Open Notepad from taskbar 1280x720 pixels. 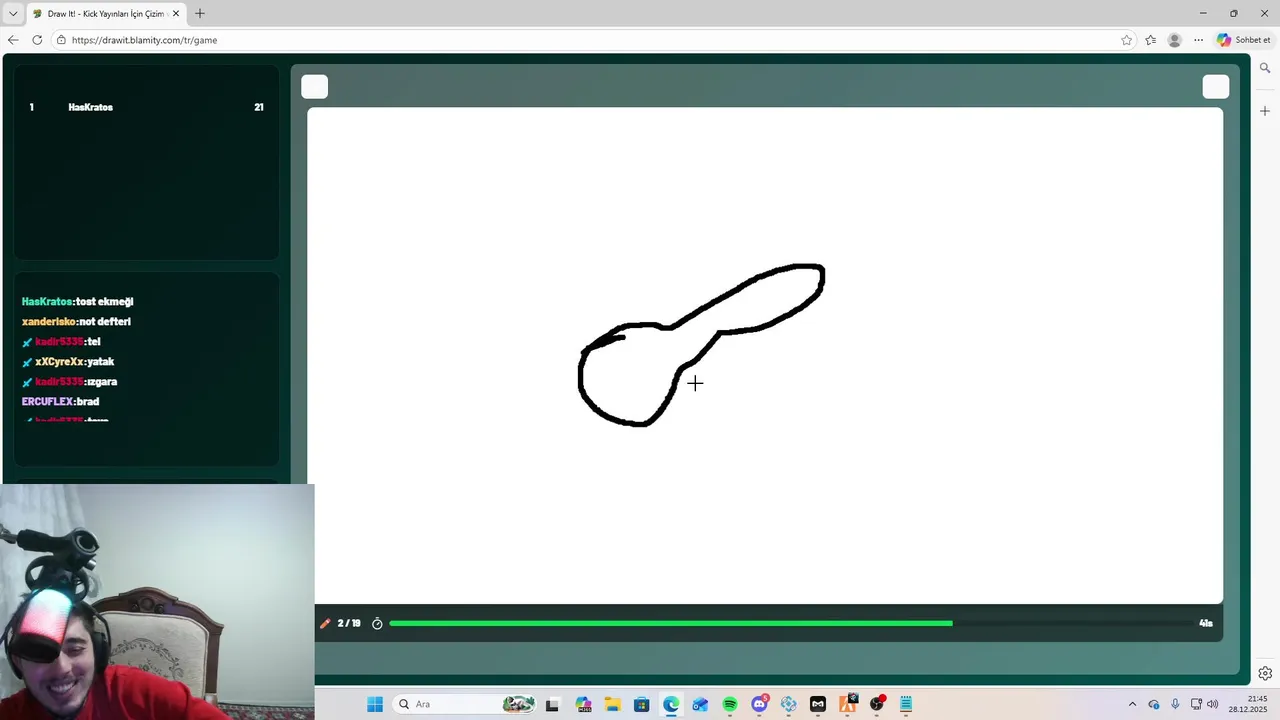[x=906, y=704]
